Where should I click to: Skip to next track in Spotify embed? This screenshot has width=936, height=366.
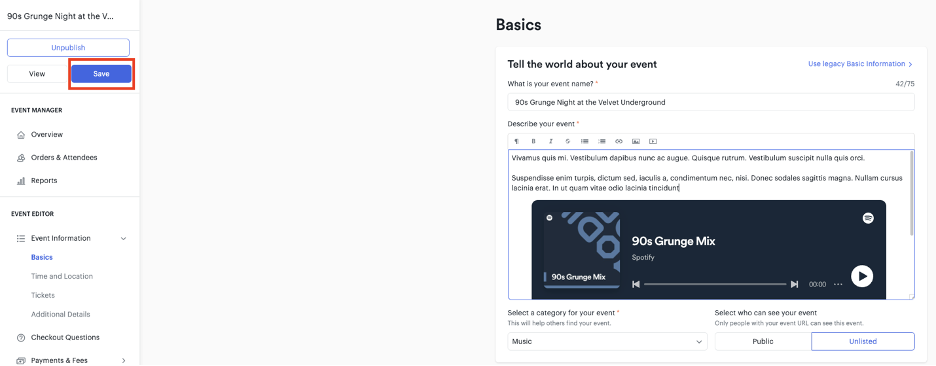tap(795, 284)
